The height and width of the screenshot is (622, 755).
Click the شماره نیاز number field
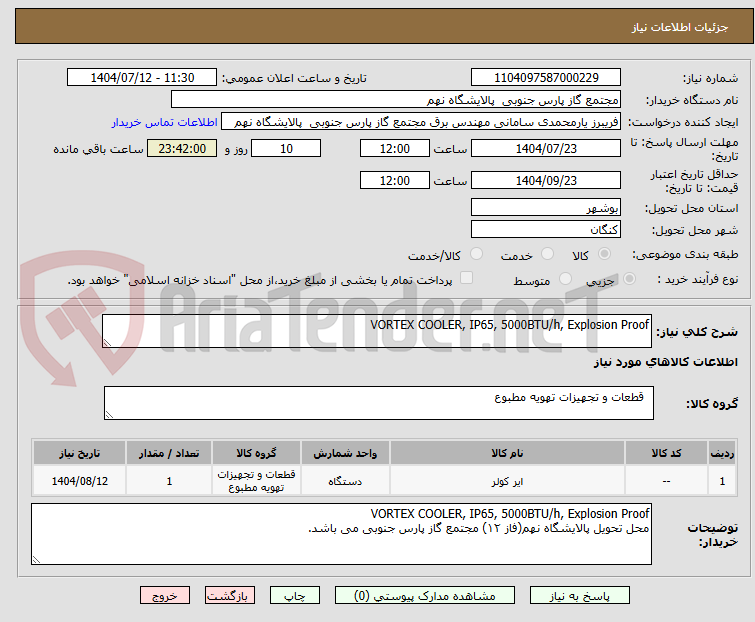[545, 78]
